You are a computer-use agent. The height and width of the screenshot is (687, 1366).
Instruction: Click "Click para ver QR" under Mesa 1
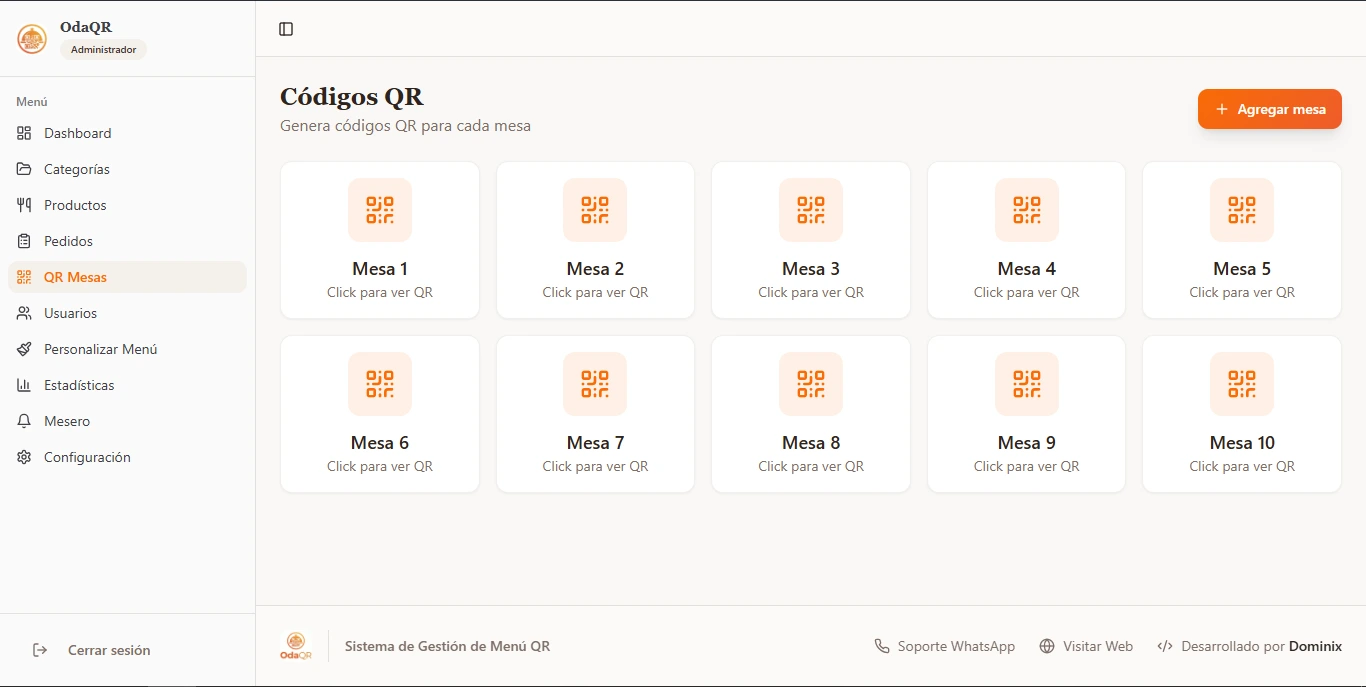coord(380,293)
